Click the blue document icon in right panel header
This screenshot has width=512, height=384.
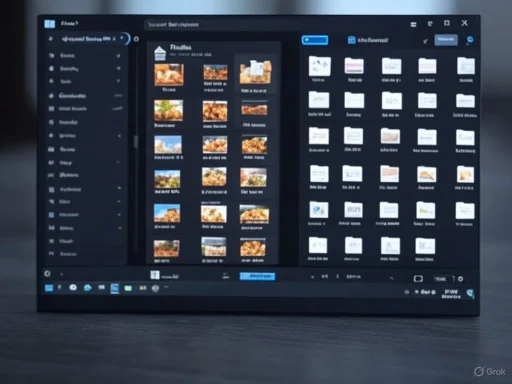pos(351,40)
